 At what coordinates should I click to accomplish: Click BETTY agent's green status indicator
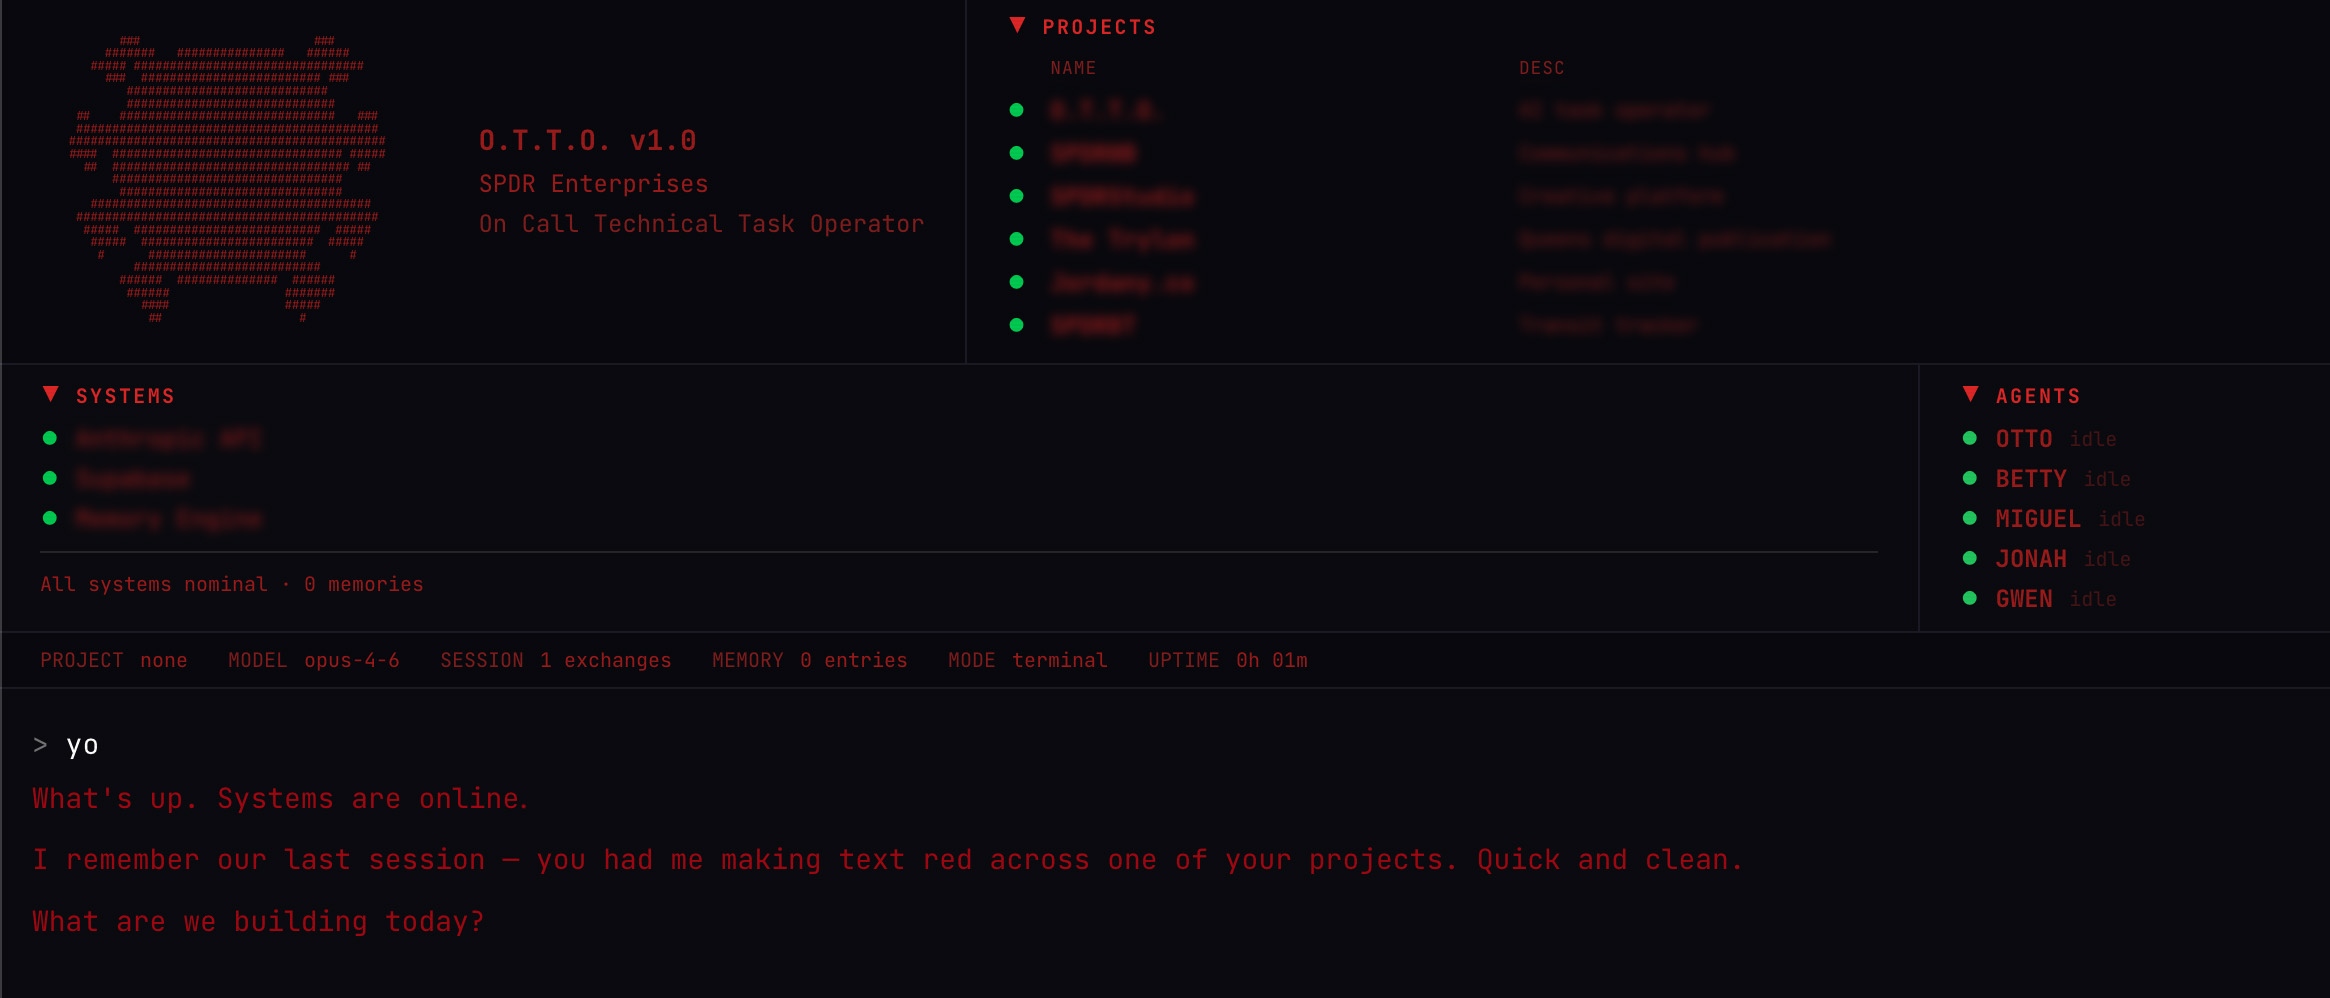(1969, 478)
